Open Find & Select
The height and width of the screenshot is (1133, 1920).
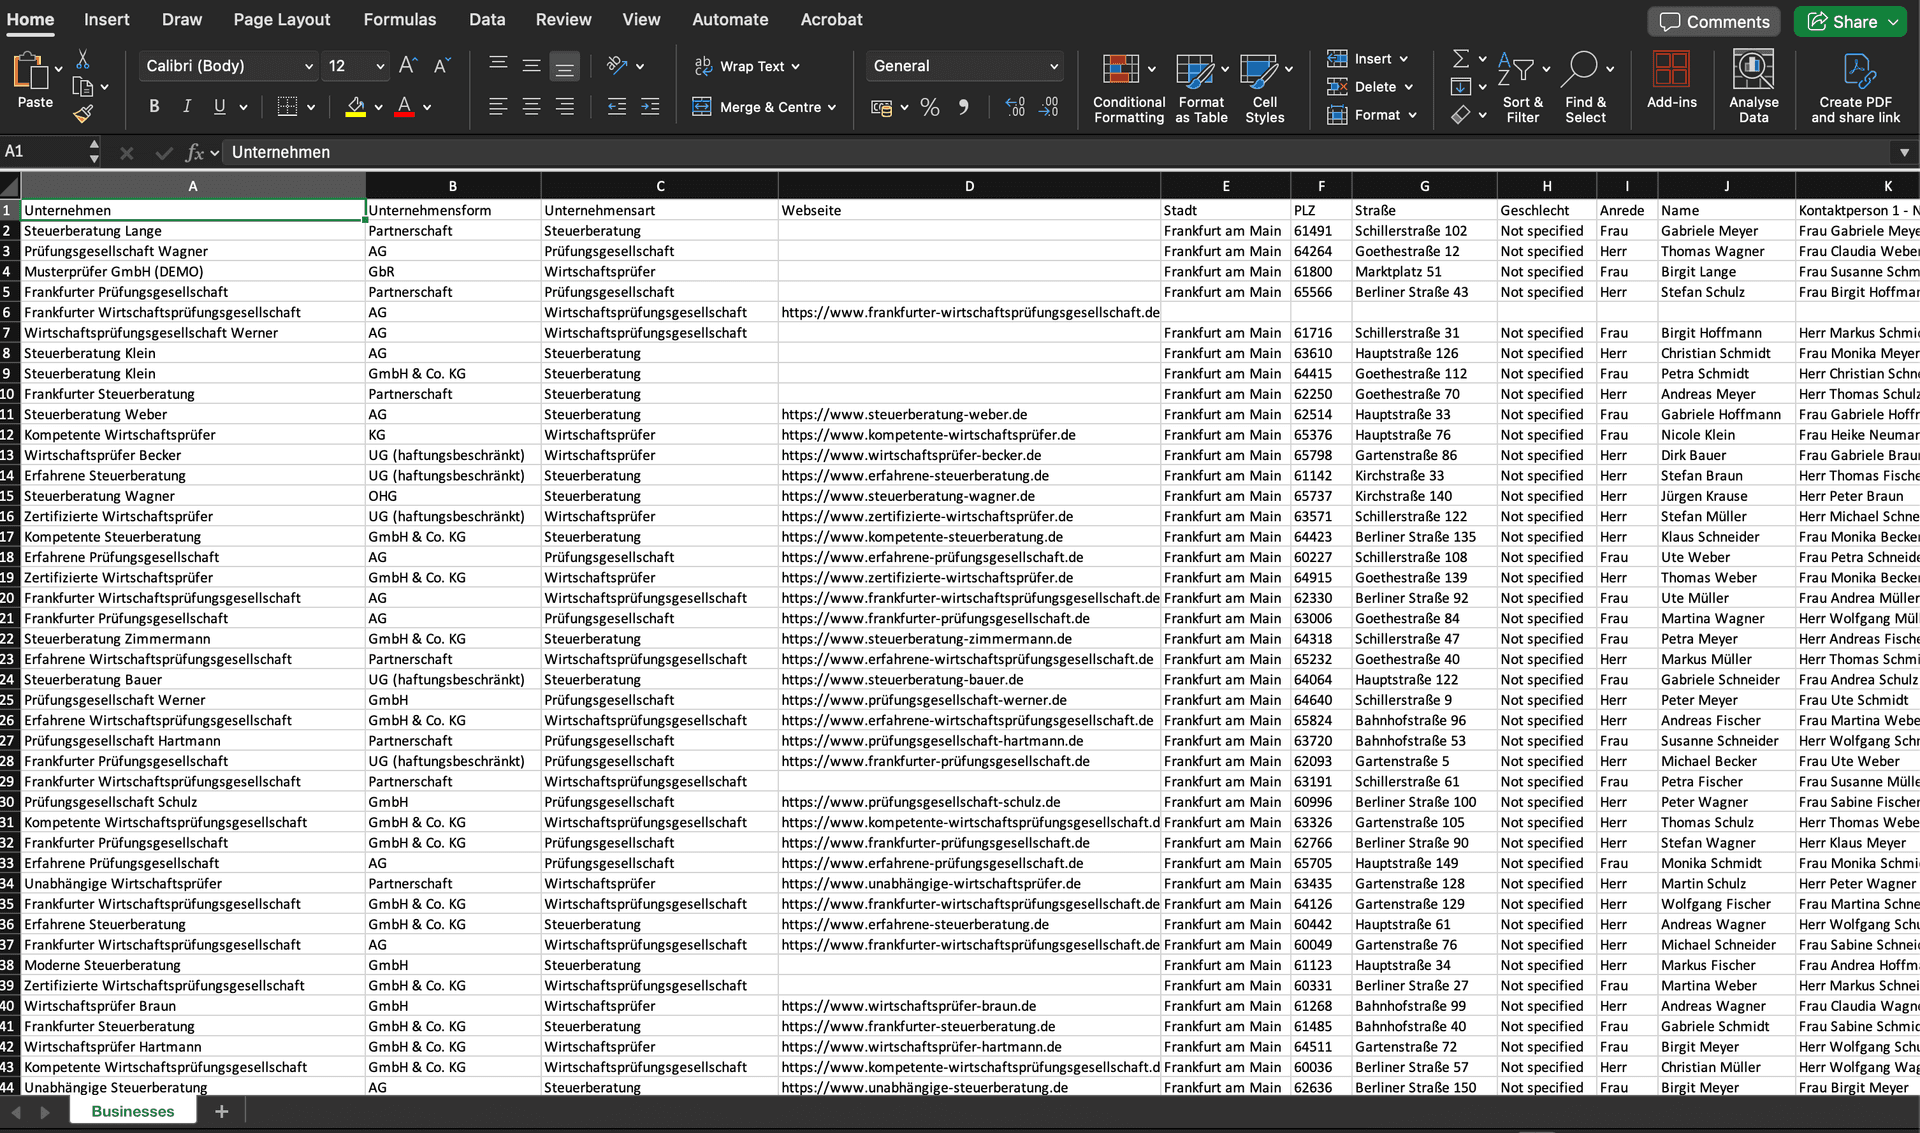pyautogui.click(x=1585, y=88)
